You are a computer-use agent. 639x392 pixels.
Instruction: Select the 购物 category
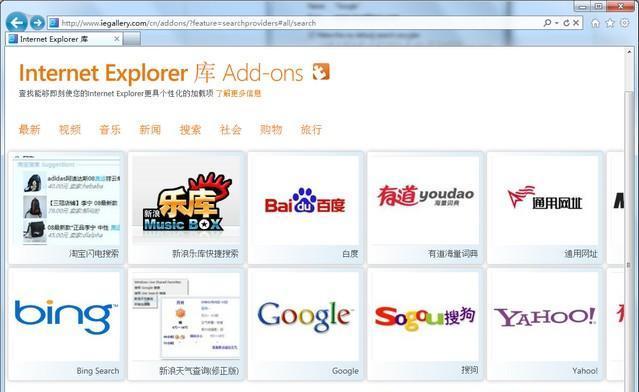[x=271, y=130]
